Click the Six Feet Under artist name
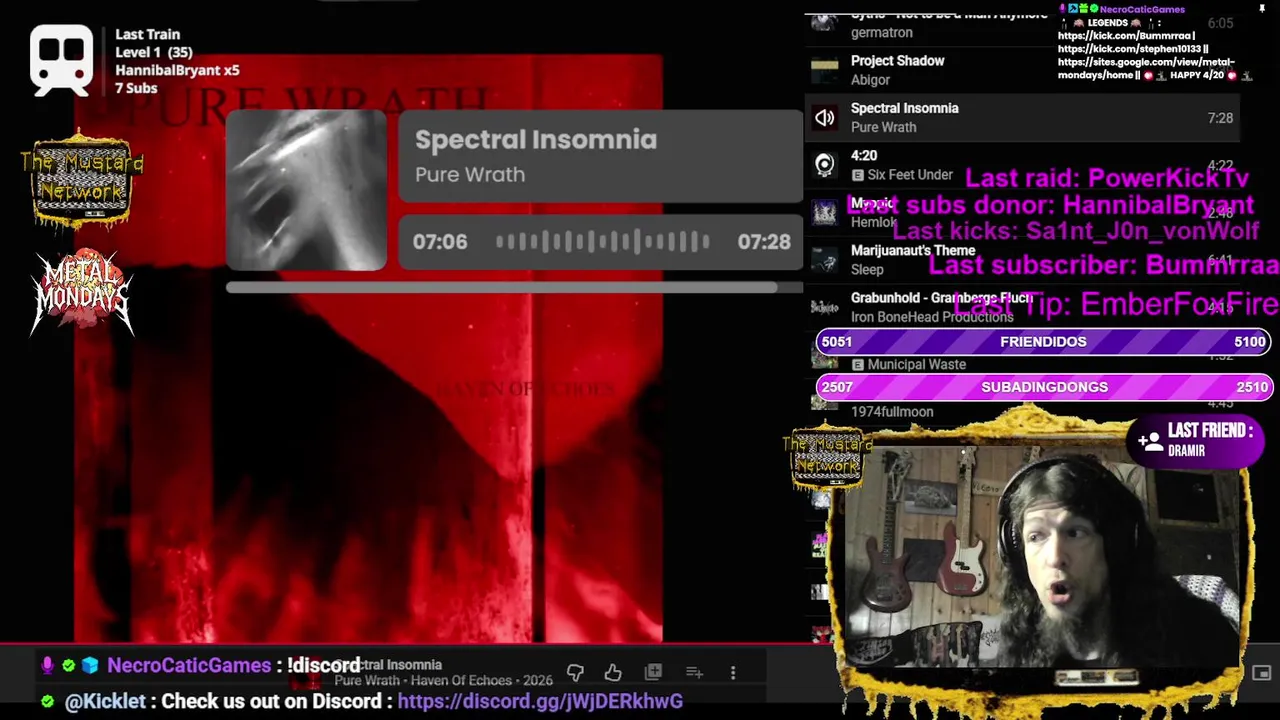 pyautogui.click(x=910, y=174)
